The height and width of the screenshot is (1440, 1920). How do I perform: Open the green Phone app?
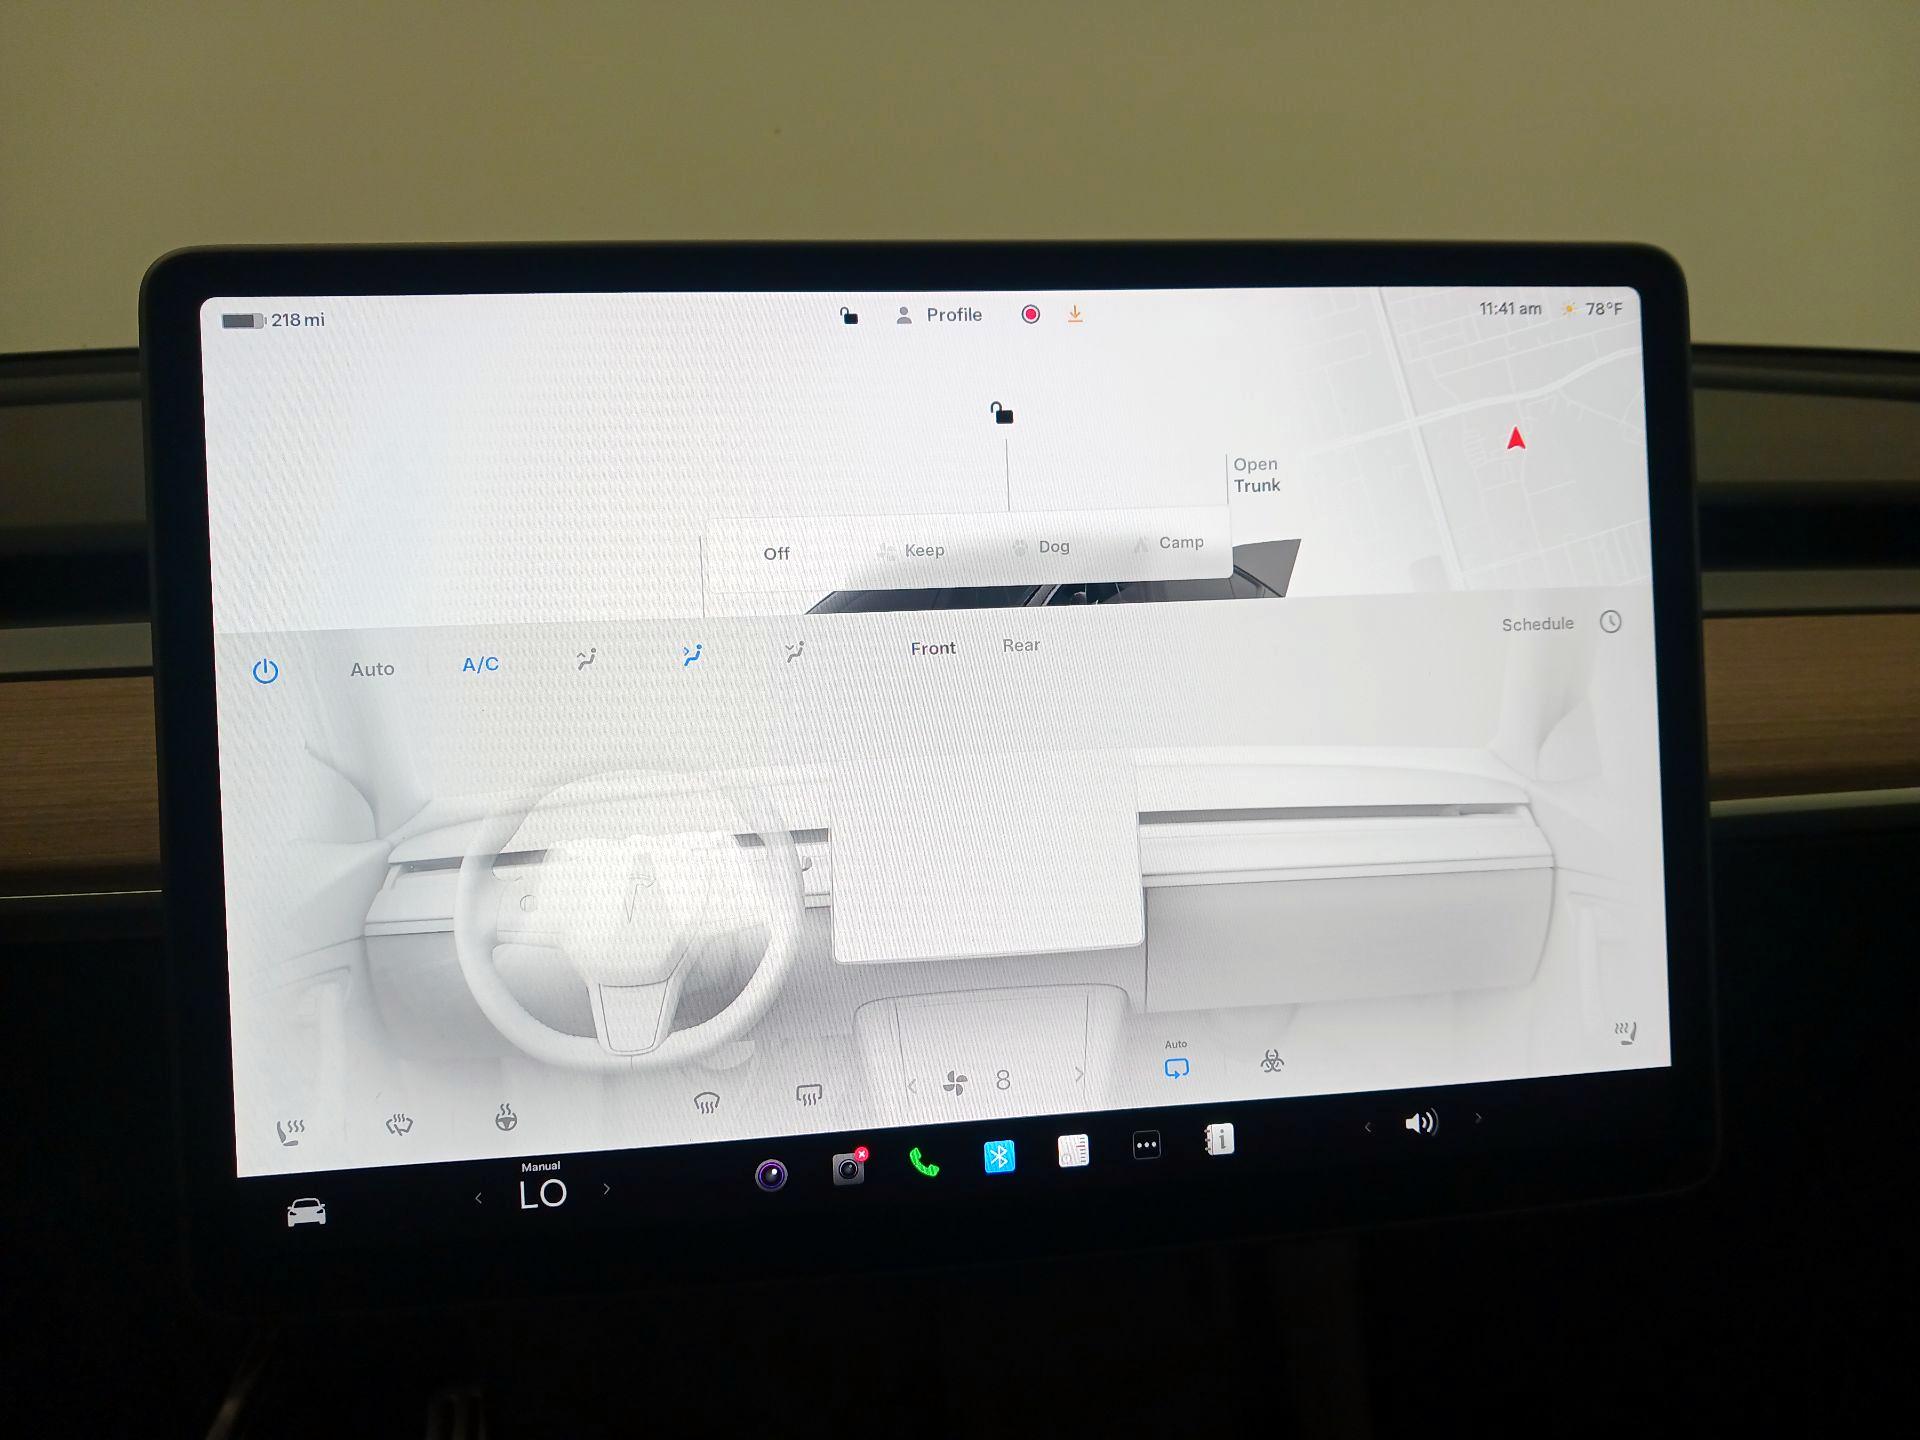[924, 1162]
